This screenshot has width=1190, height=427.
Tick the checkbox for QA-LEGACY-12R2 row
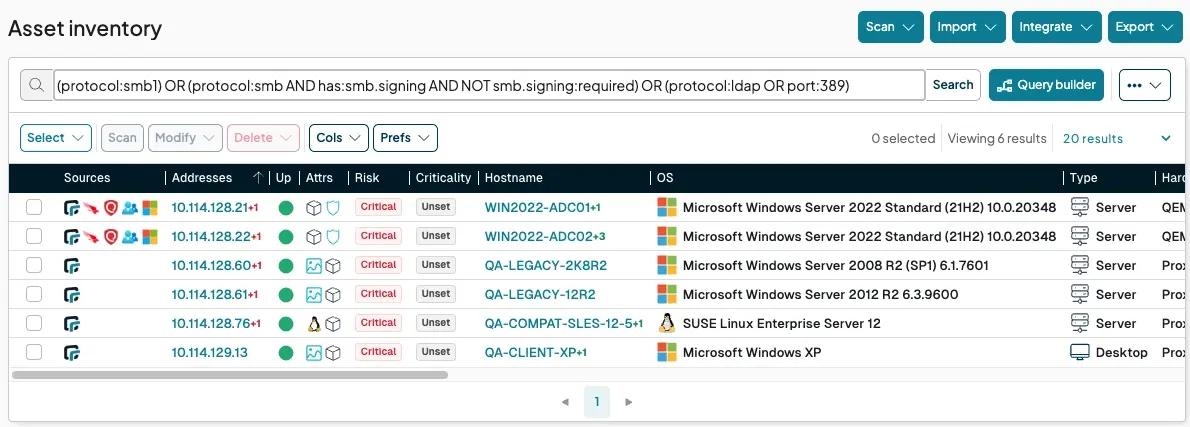pos(34,294)
